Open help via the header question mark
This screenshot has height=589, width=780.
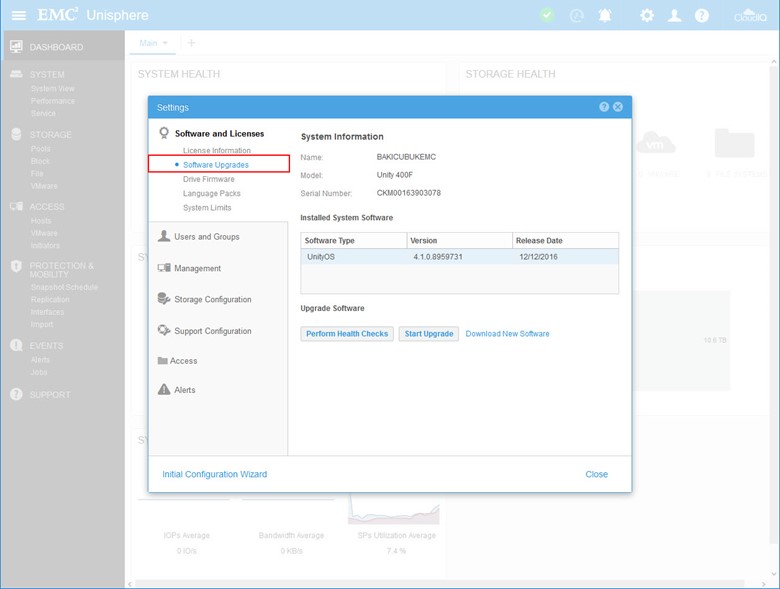702,15
